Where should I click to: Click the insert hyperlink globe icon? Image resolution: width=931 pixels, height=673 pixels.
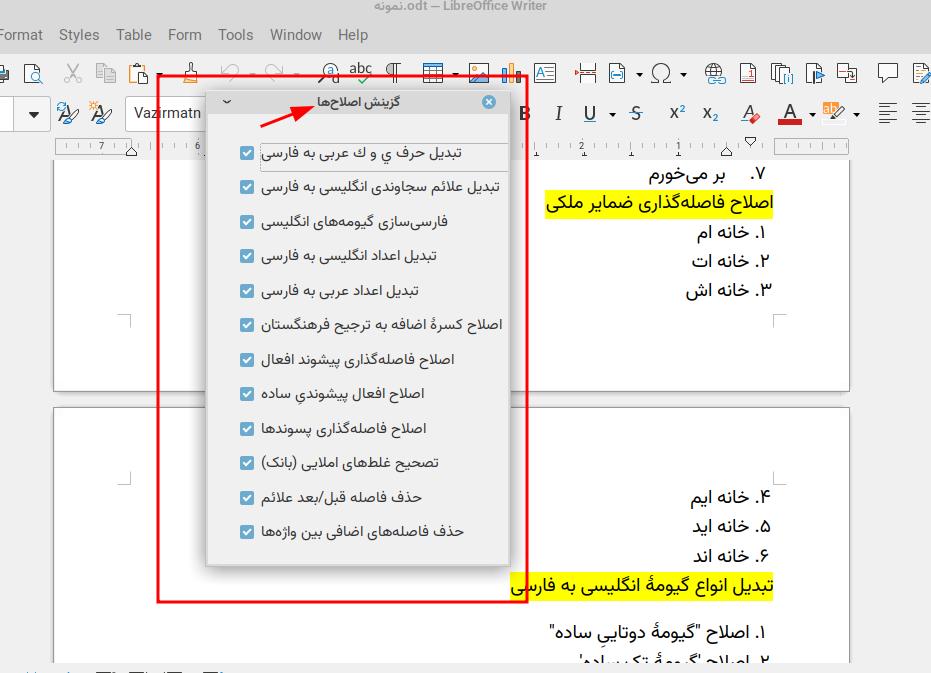click(x=714, y=73)
